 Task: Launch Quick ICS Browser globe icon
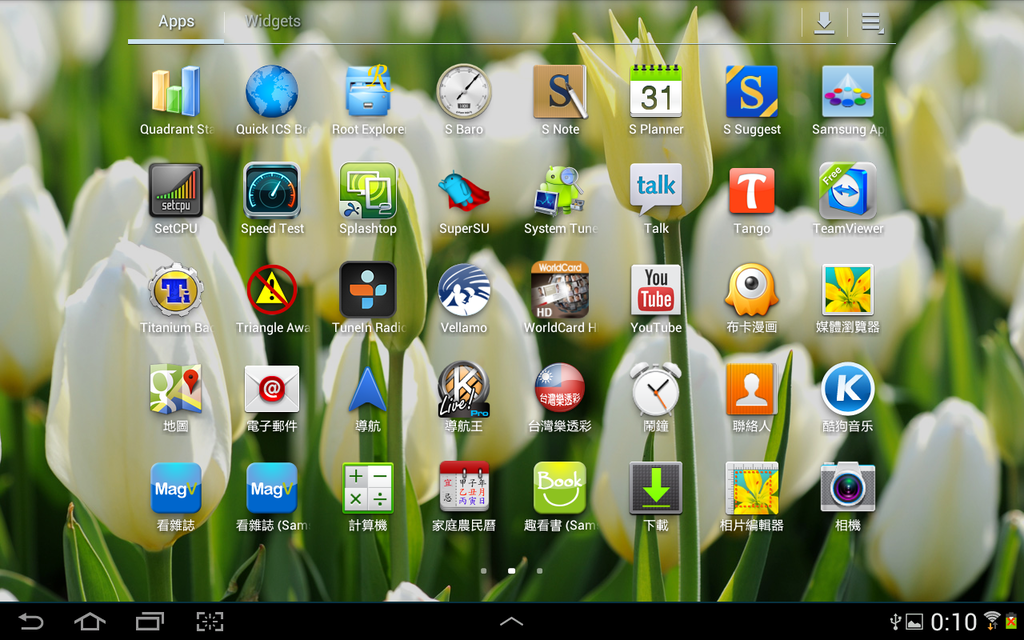[272, 91]
